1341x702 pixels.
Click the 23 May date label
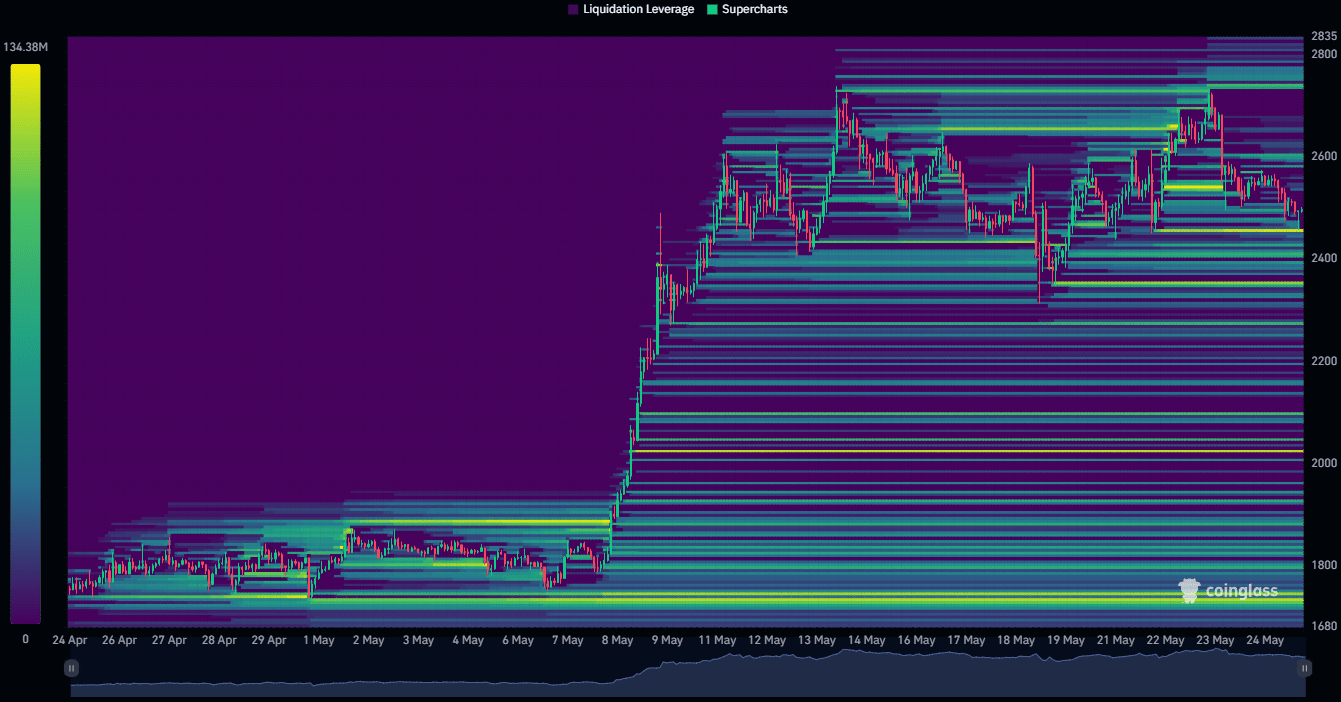1215,640
